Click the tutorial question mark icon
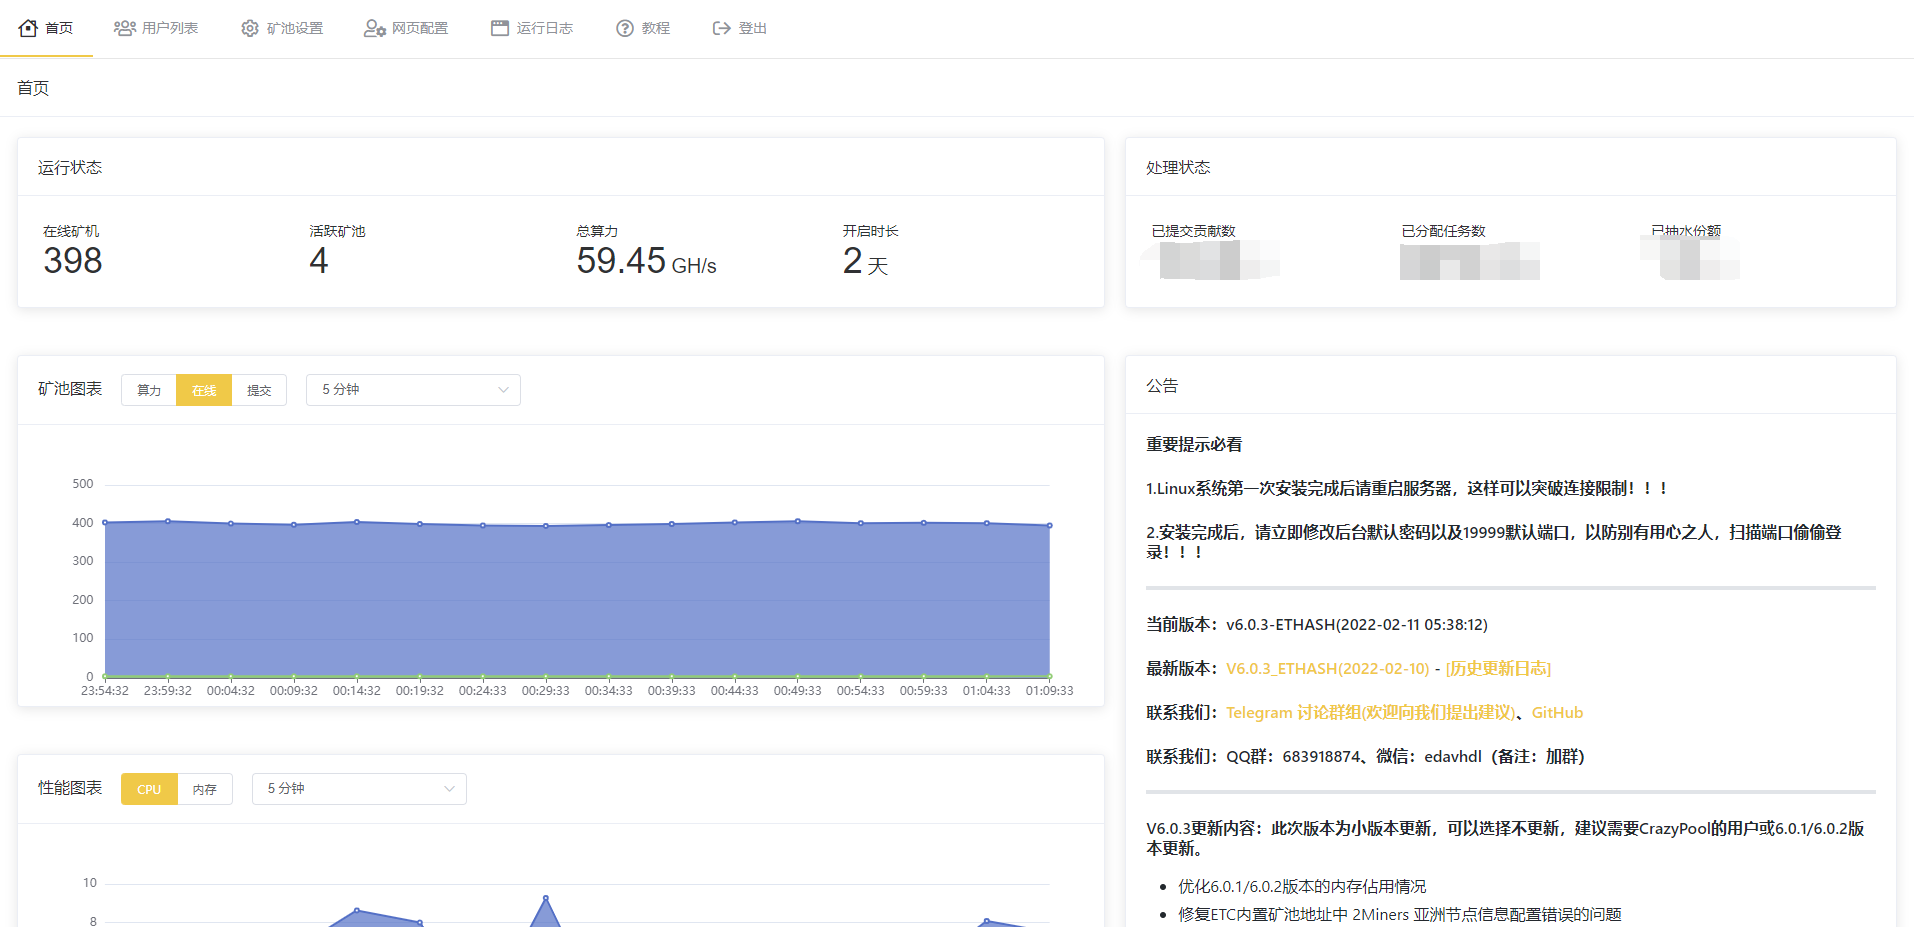The height and width of the screenshot is (927, 1914). point(625,28)
